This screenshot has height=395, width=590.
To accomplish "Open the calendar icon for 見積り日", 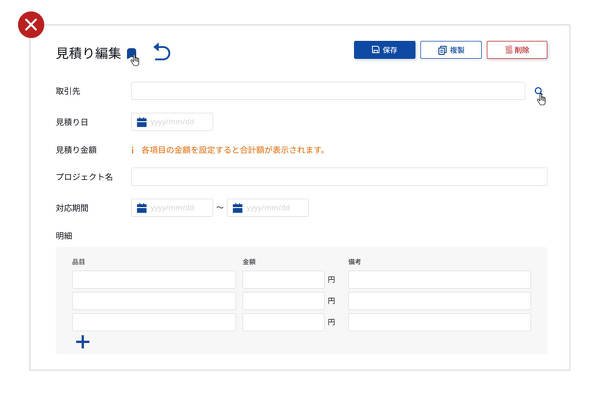I will 141,122.
